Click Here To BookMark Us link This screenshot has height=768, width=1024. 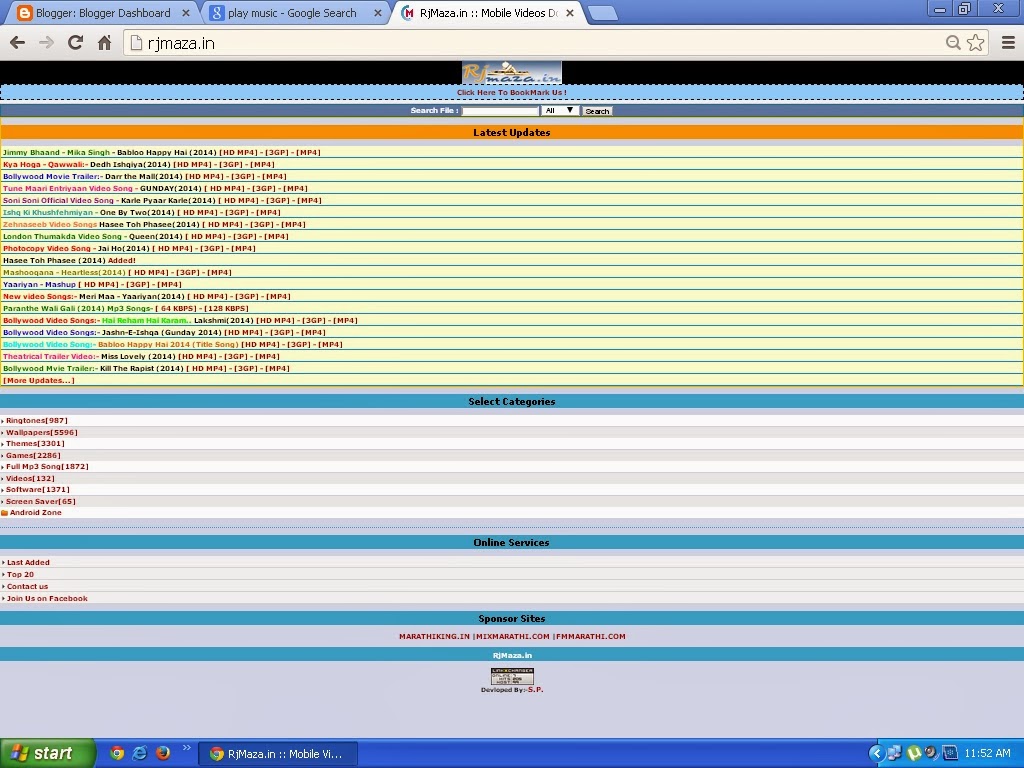point(512,93)
